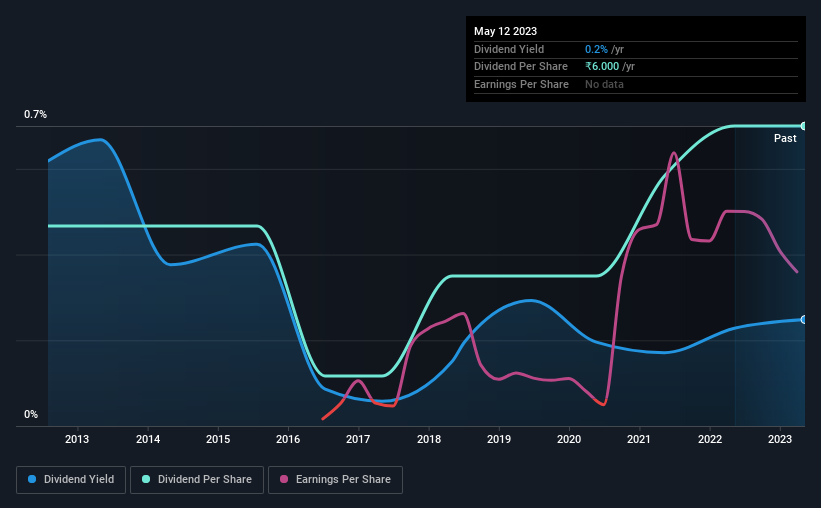Click the 0.2% dividend yield value
Screen dimensions: 821x508
click(596, 49)
